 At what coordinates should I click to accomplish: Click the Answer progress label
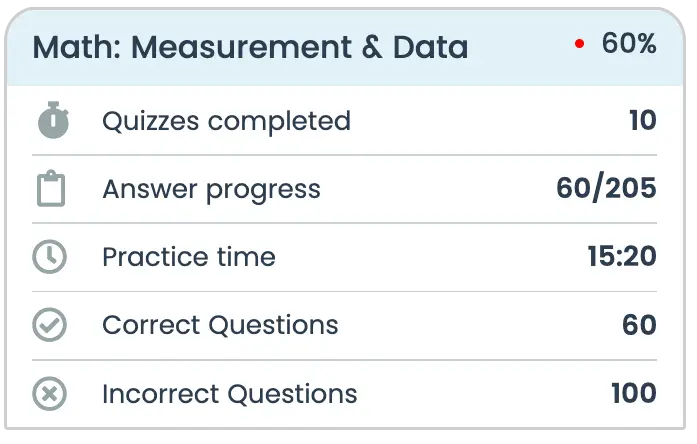(211, 189)
